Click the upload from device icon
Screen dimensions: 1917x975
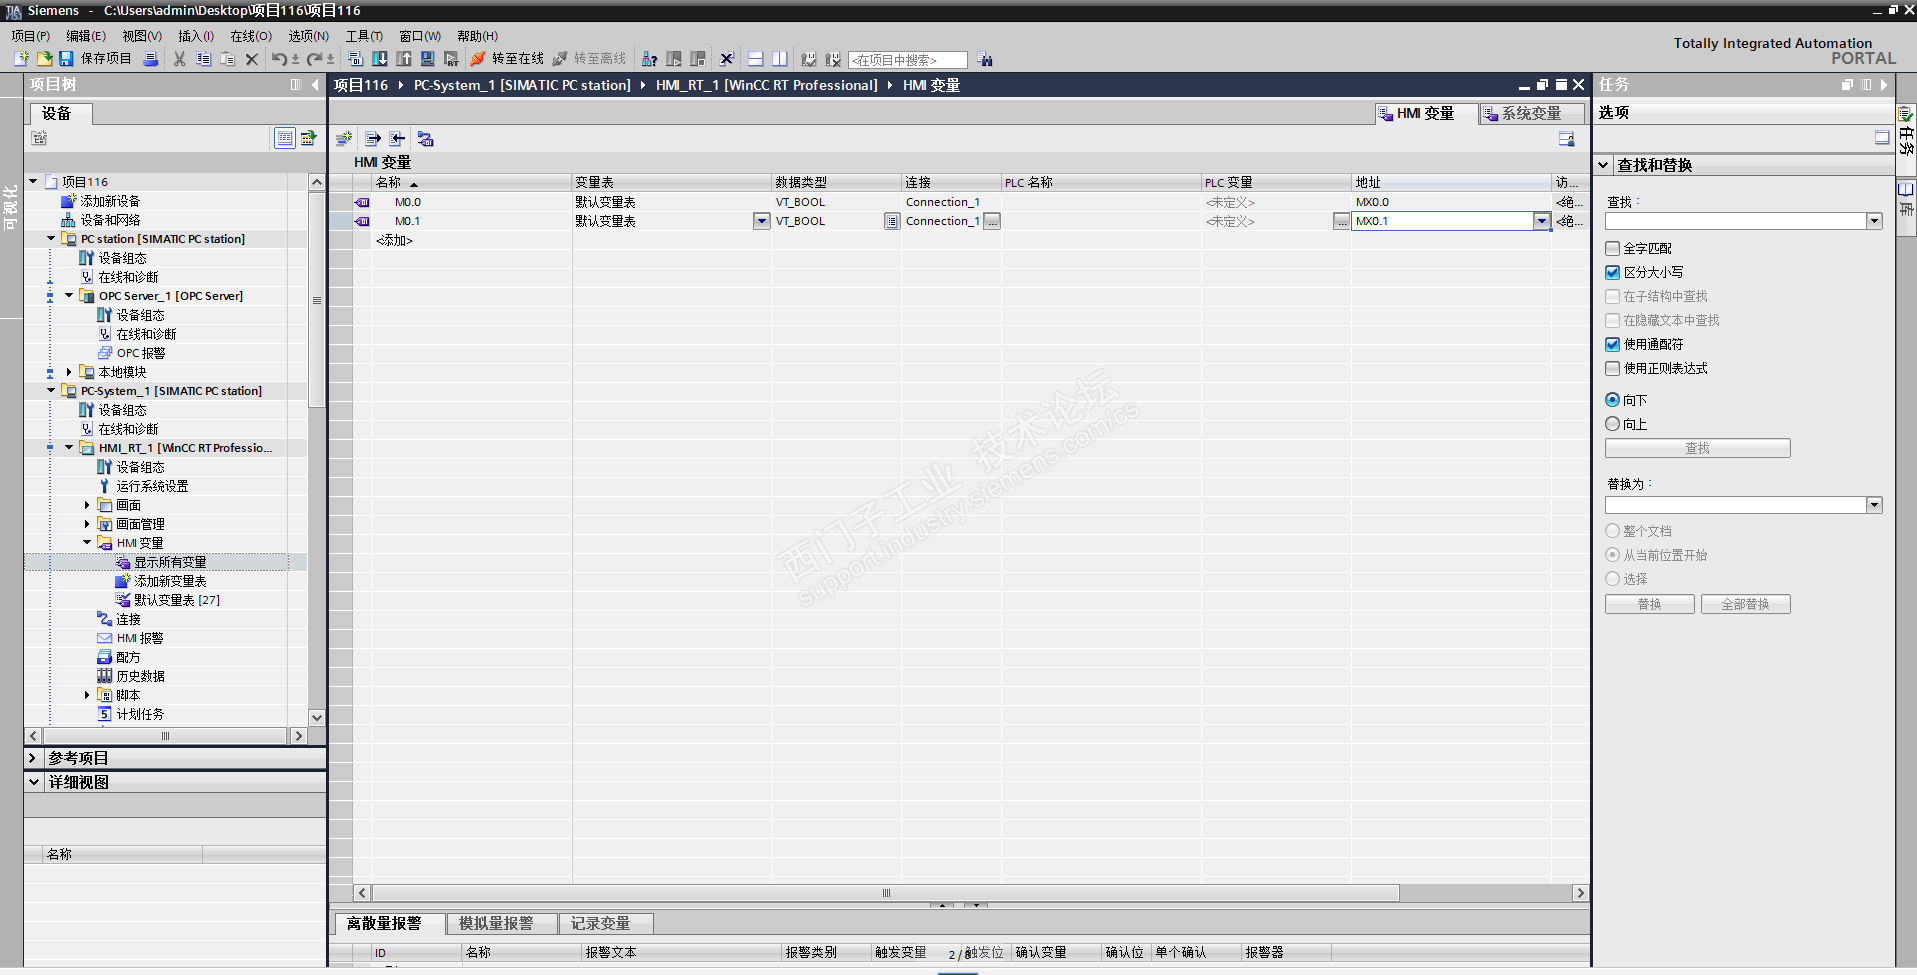click(x=404, y=59)
